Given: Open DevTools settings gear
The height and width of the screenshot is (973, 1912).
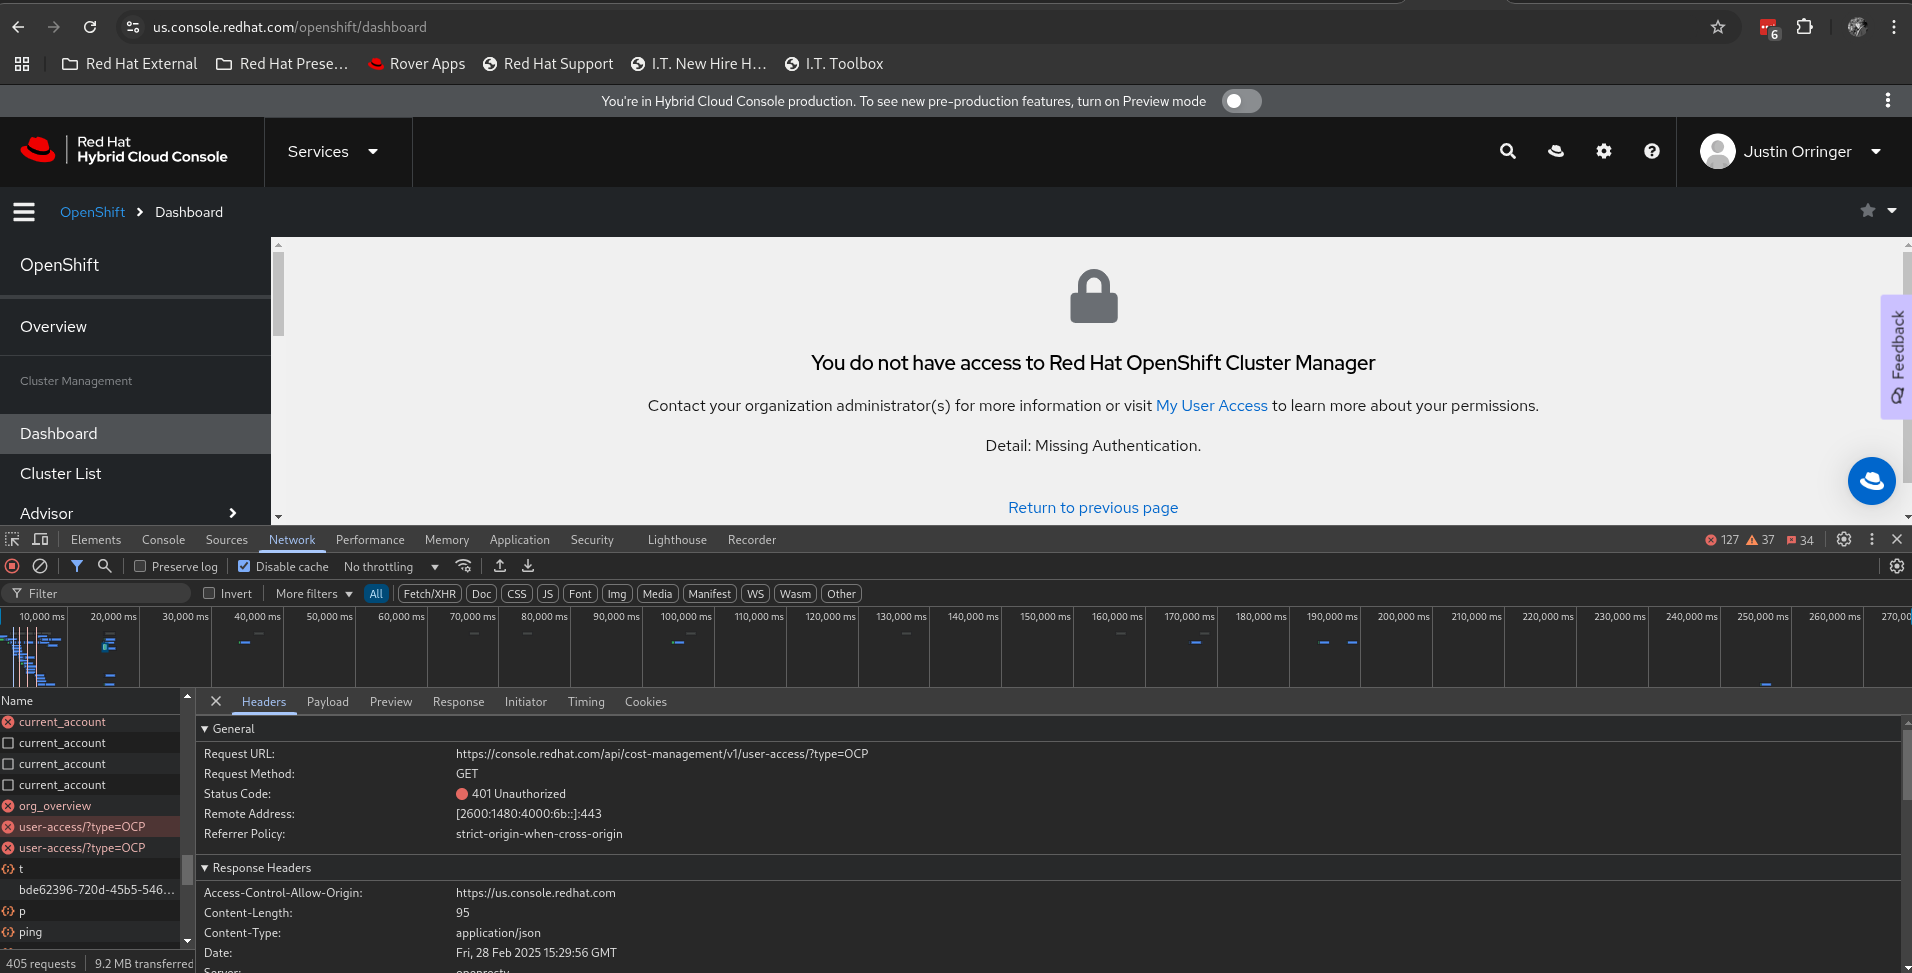Looking at the screenshot, I should tap(1844, 539).
